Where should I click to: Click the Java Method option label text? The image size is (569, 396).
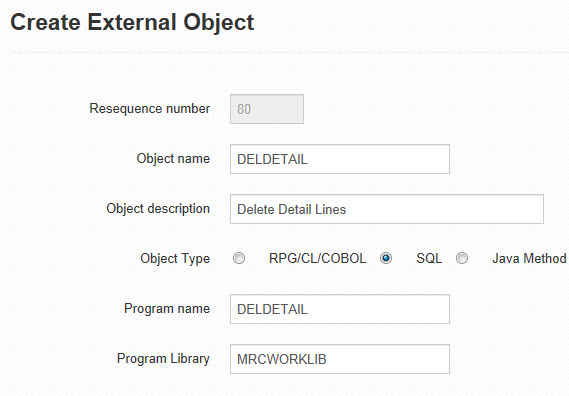[x=529, y=258]
